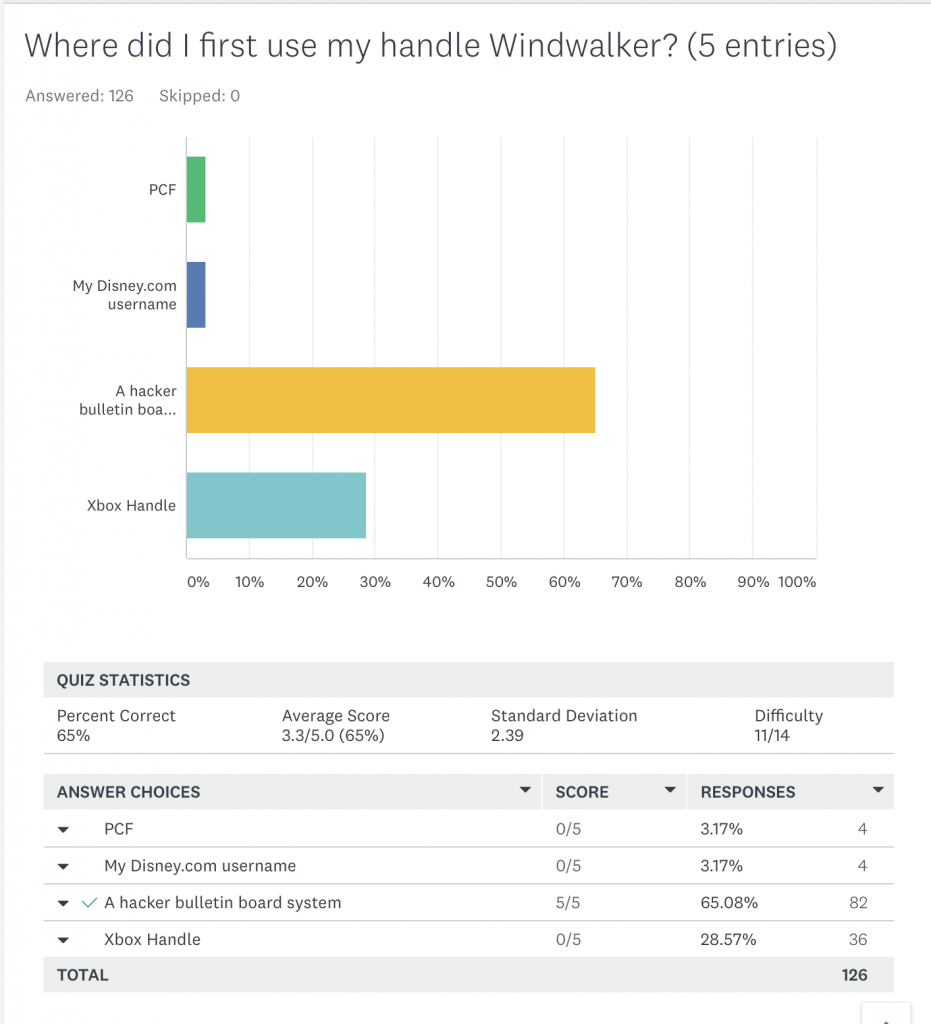The image size is (931, 1024).
Task: Click the scroll-up button at the bottom right
Action: [x=885, y=1014]
